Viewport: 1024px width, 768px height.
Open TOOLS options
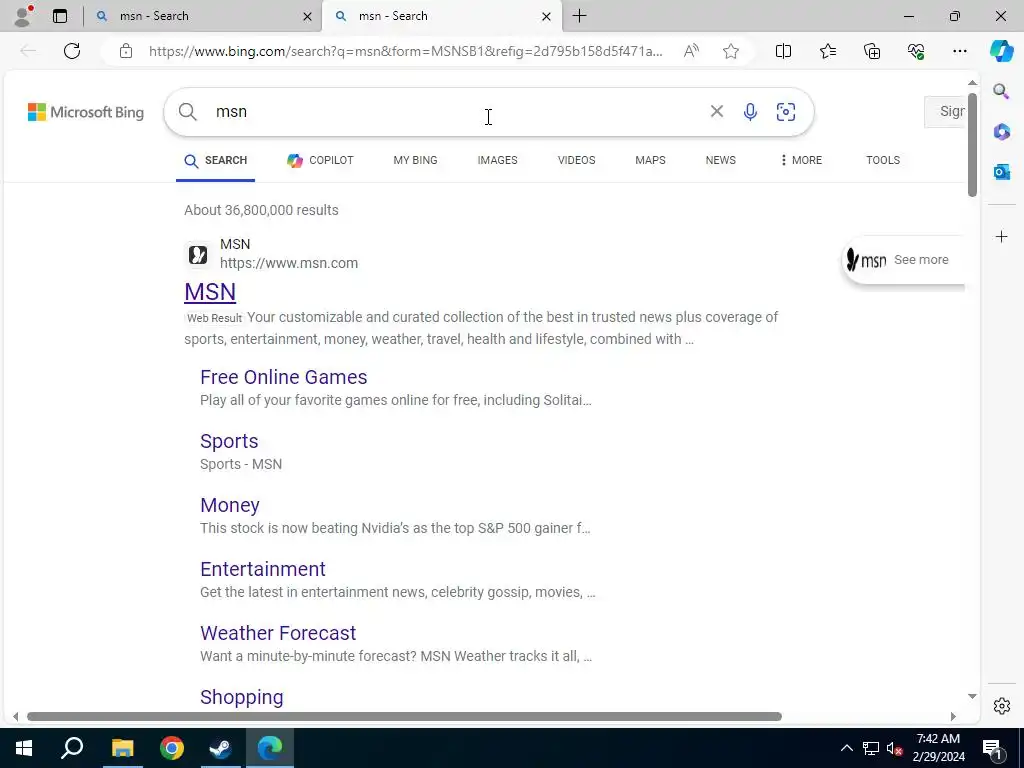click(882, 161)
